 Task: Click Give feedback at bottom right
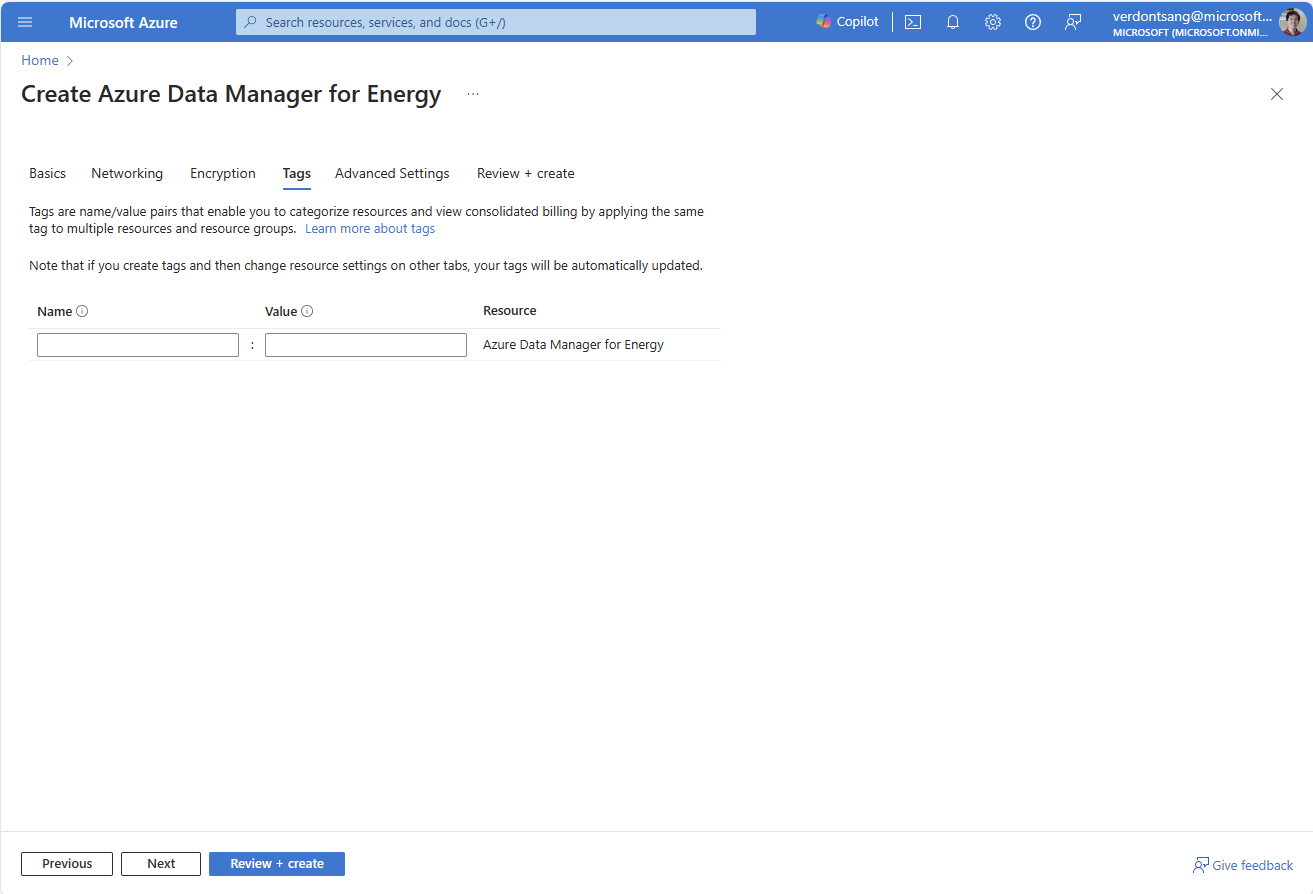pos(1243,864)
